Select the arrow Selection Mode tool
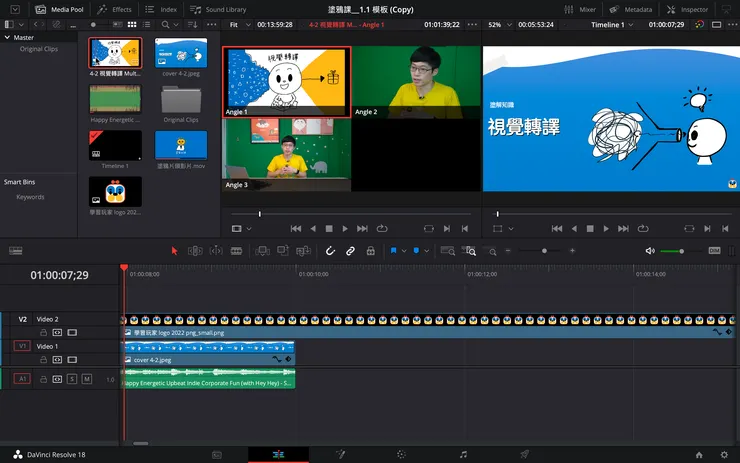Image resolution: width=740 pixels, height=463 pixels. (174, 251)
